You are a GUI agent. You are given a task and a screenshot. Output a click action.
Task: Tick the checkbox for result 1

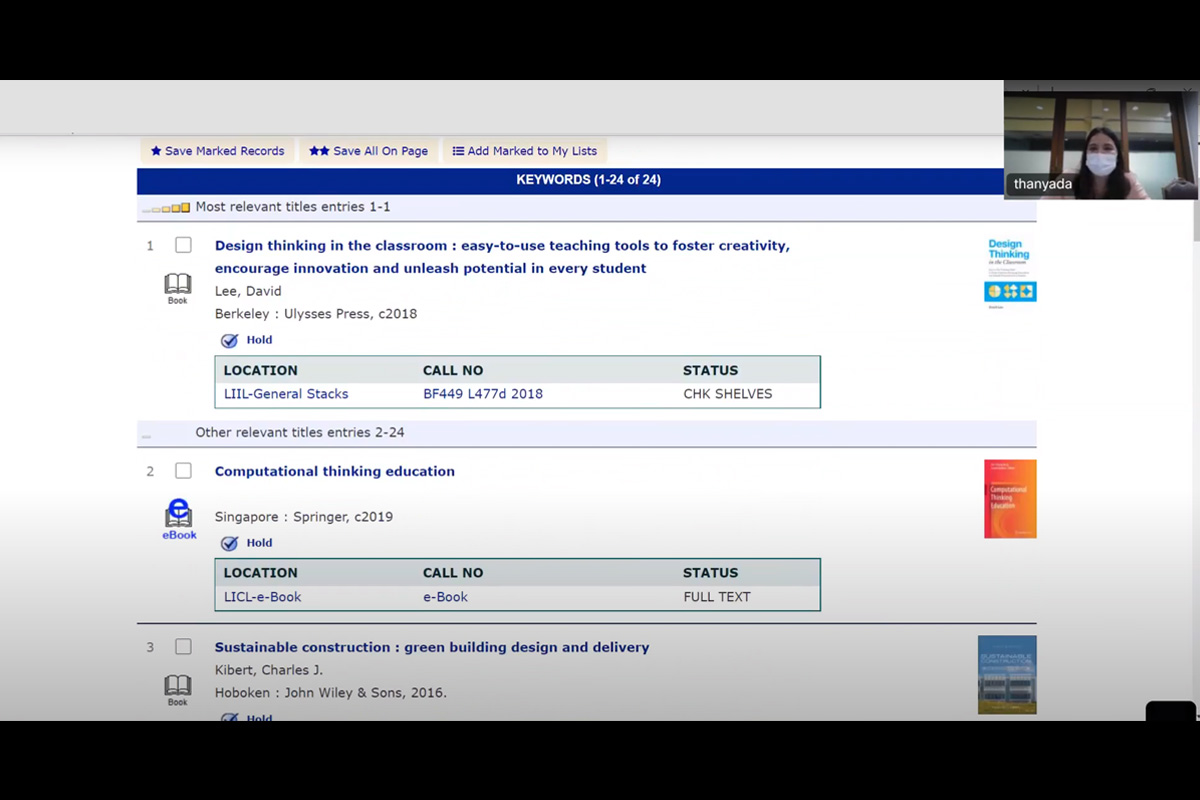point(183,245)
